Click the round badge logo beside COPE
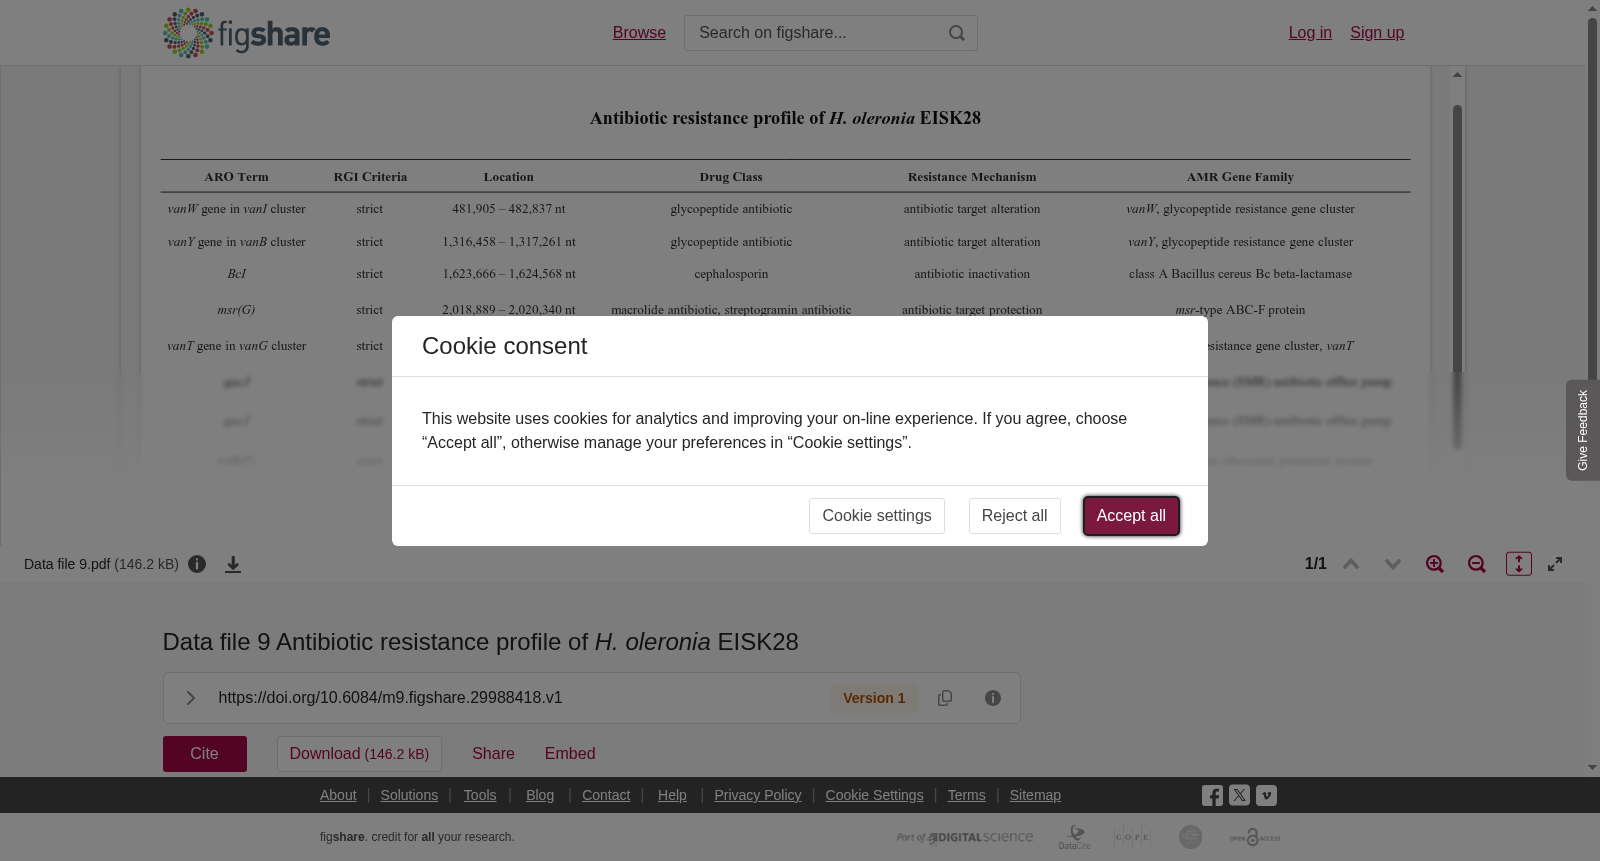The height and width of the screenshot is (861, 1600). pos(1190,837)
